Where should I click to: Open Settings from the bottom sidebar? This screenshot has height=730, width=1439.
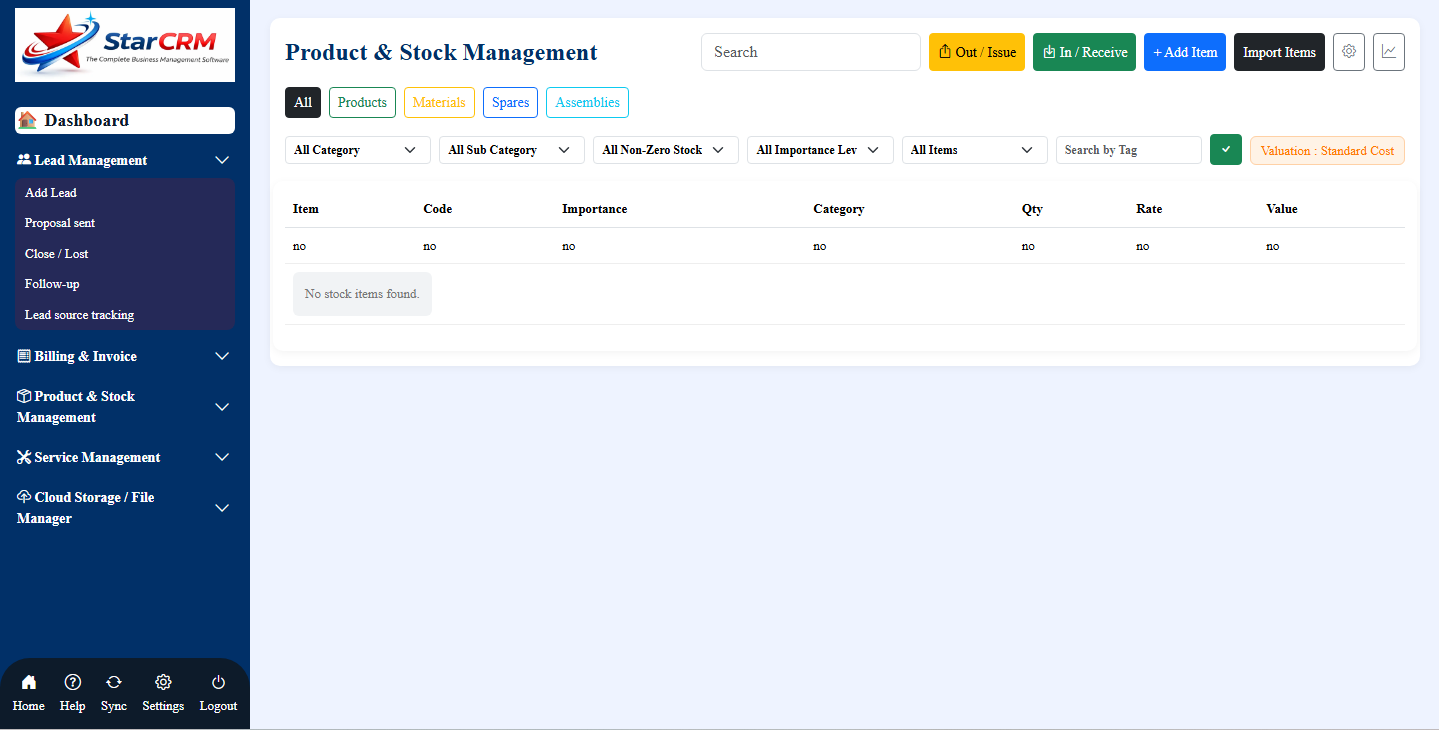[163, 691]
